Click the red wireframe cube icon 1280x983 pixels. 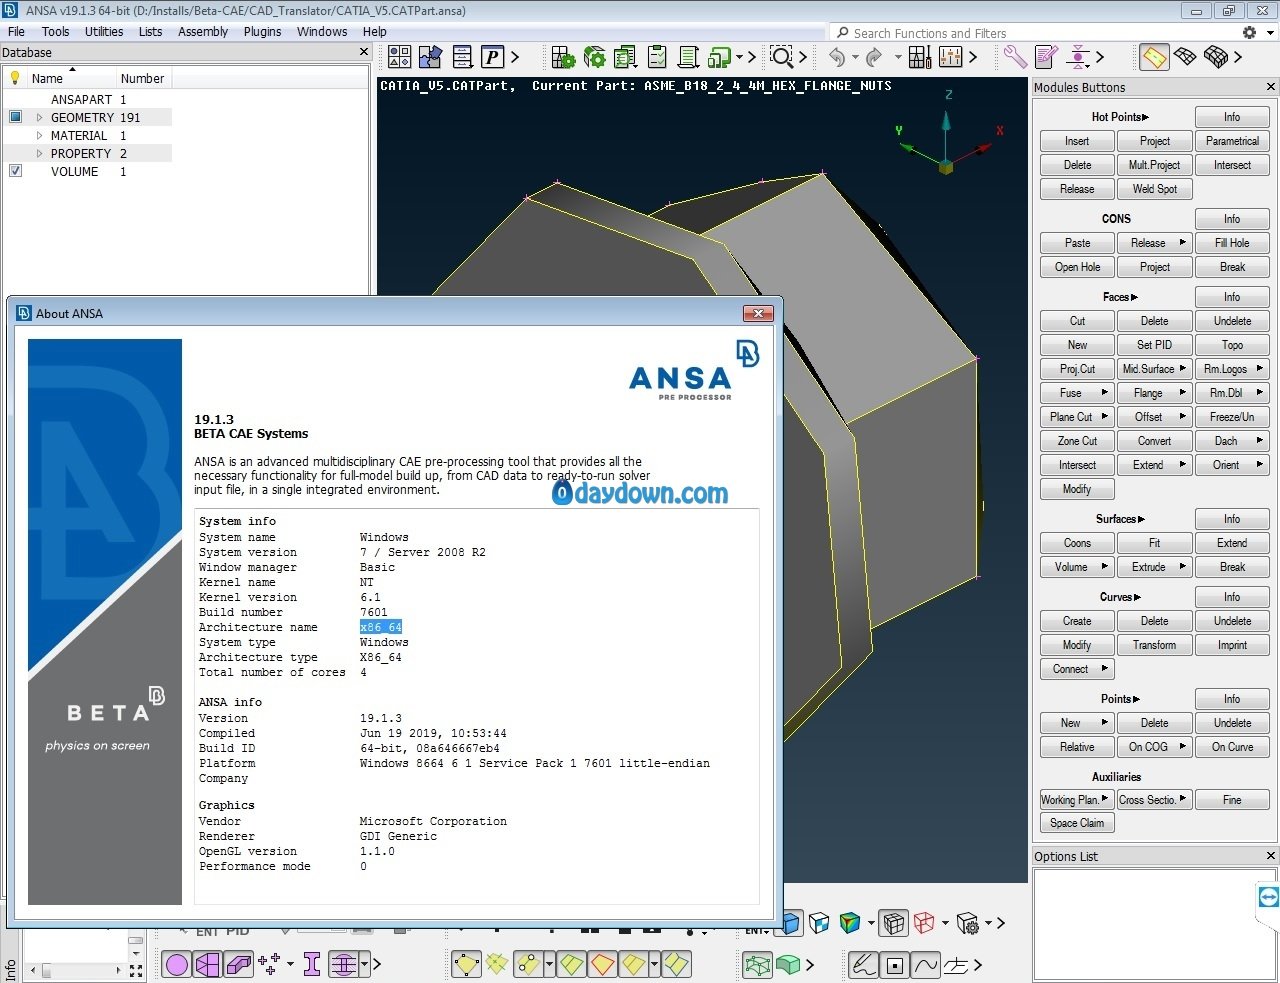tap(924, 923)
